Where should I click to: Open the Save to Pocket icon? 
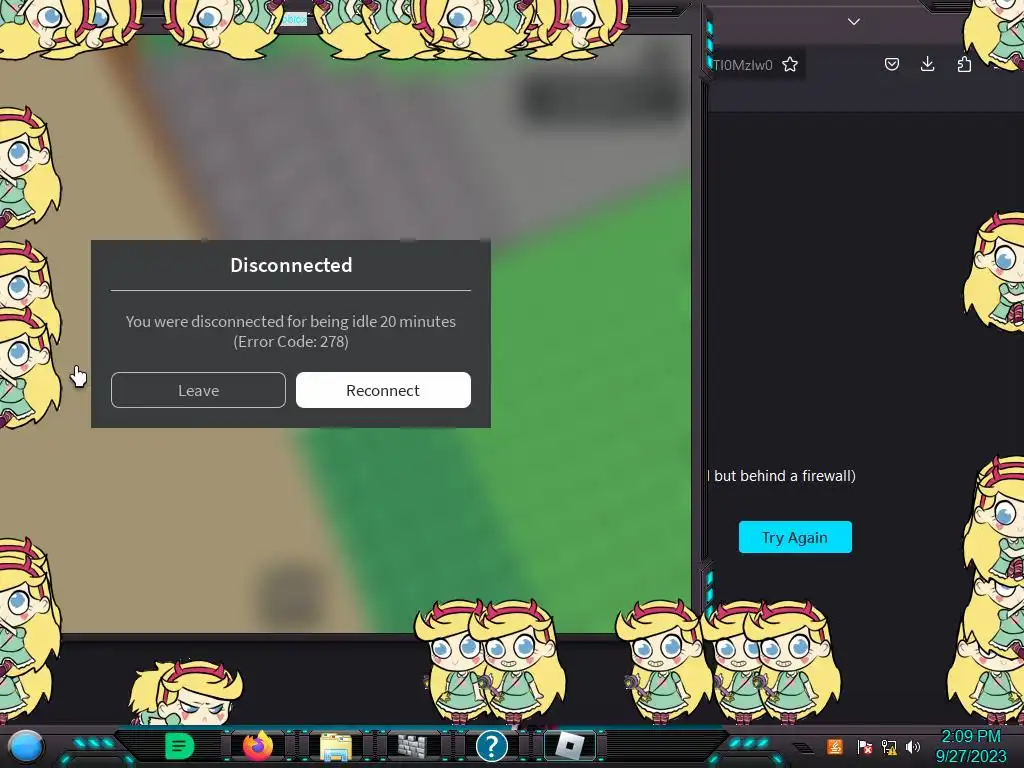pos(891,64)
